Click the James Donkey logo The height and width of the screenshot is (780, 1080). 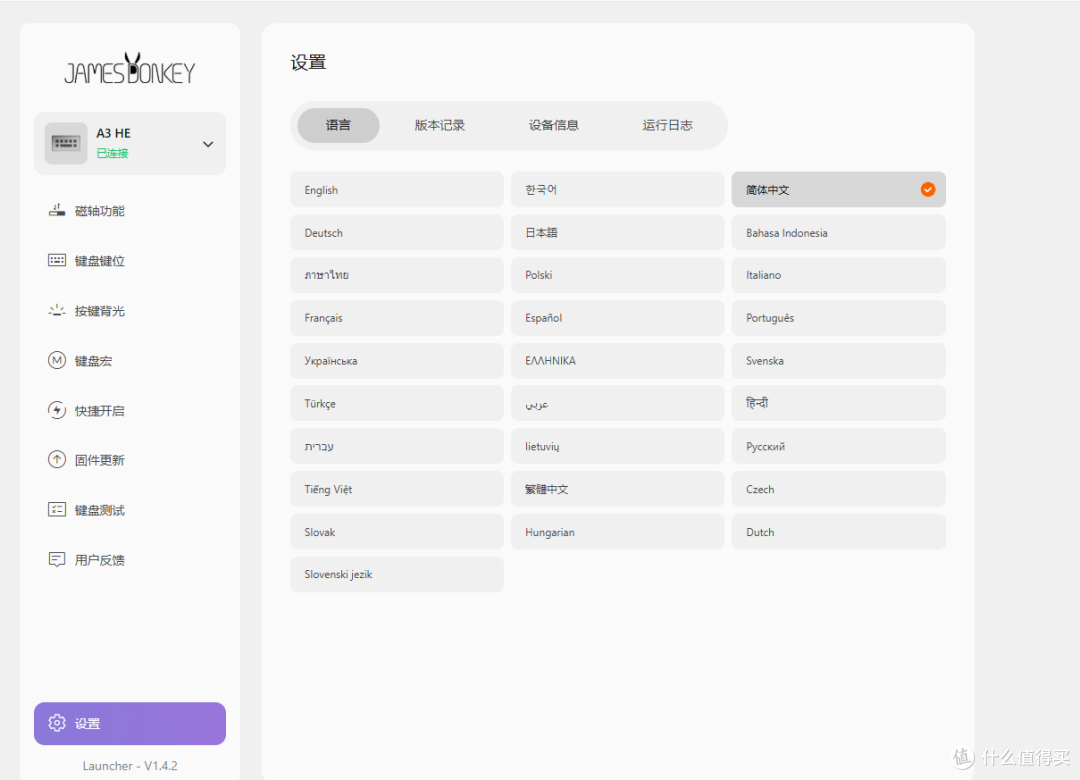coord(129,69)
